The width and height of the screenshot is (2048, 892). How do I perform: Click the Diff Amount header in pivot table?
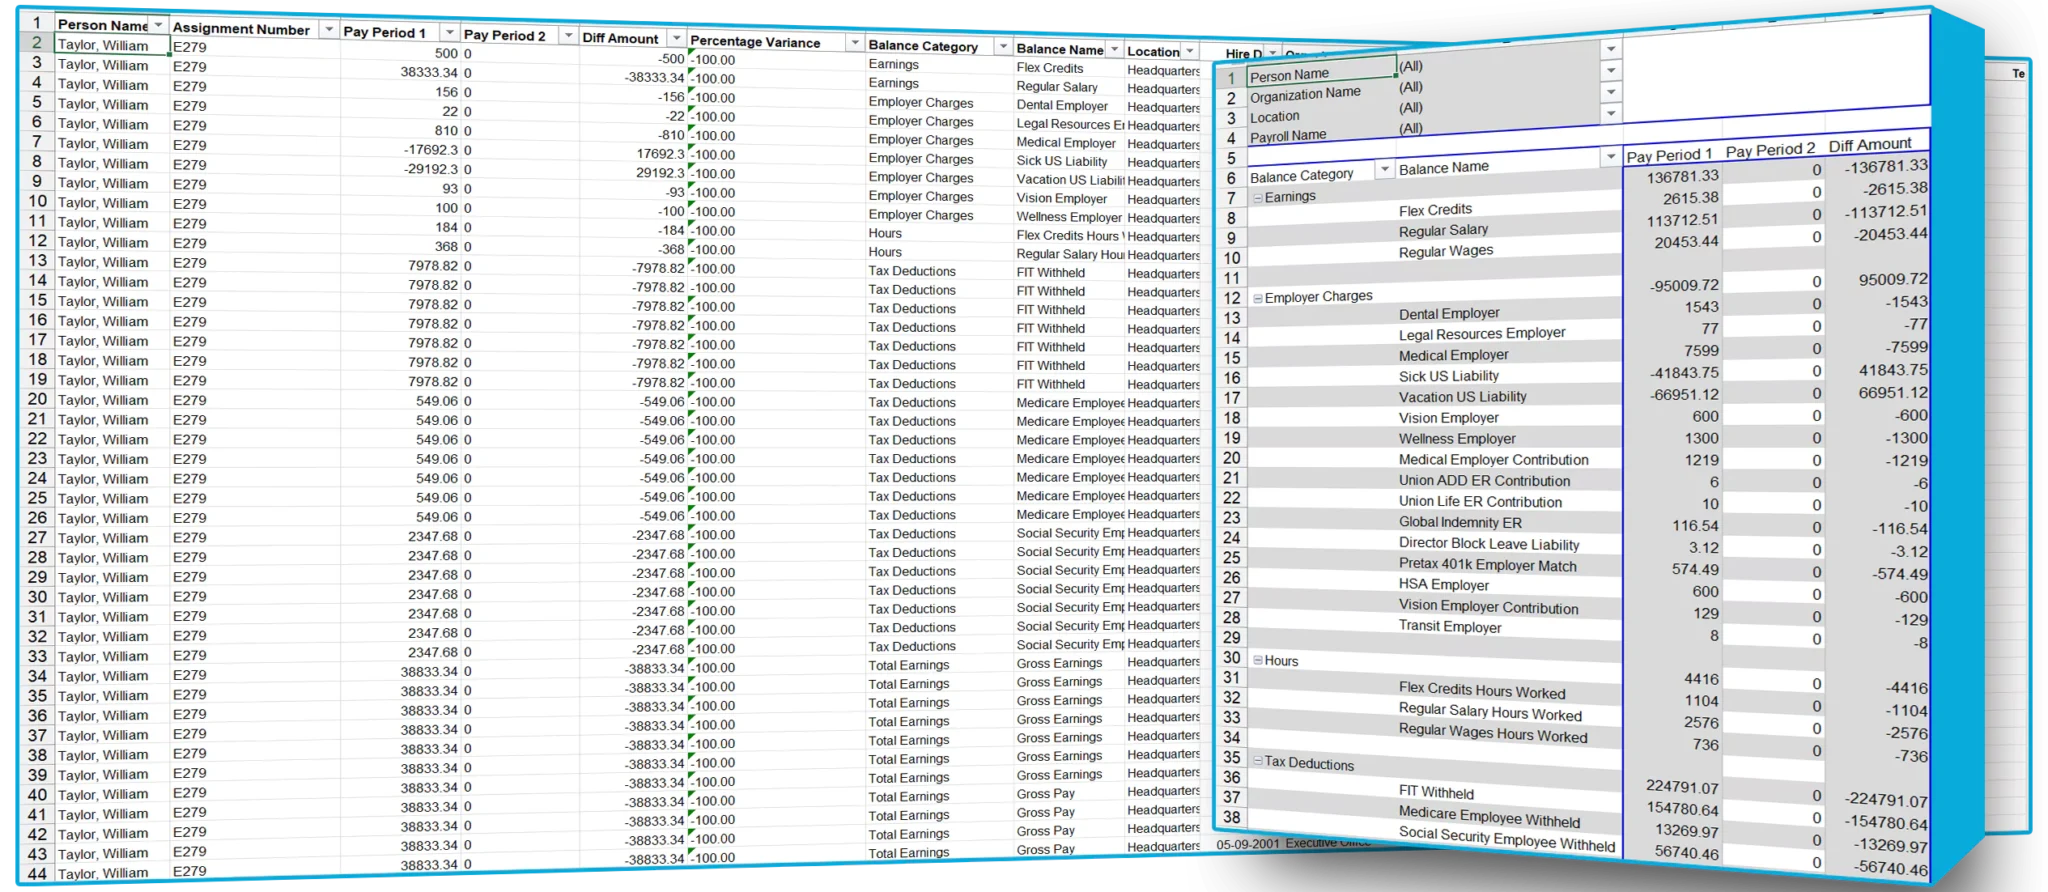(x=1869, y=146)
